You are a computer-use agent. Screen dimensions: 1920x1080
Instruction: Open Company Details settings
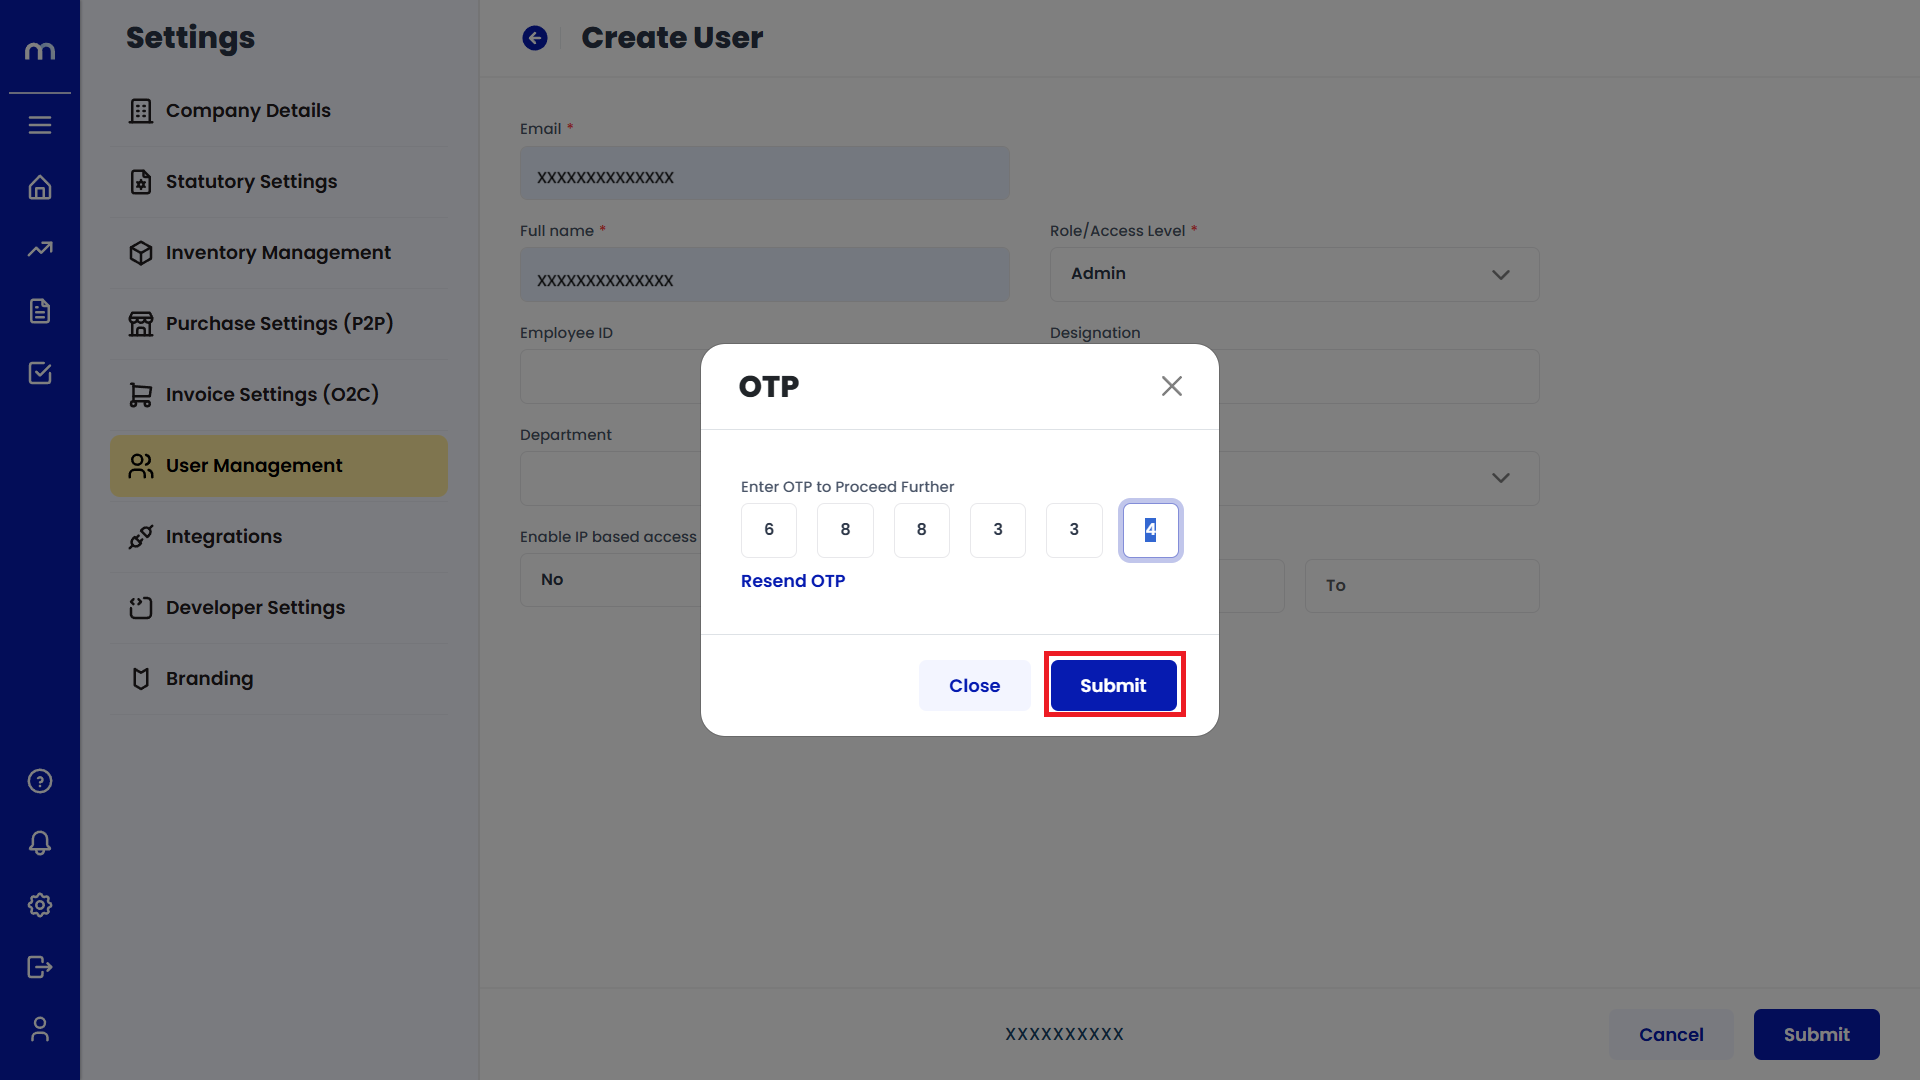tap(248, 111)
